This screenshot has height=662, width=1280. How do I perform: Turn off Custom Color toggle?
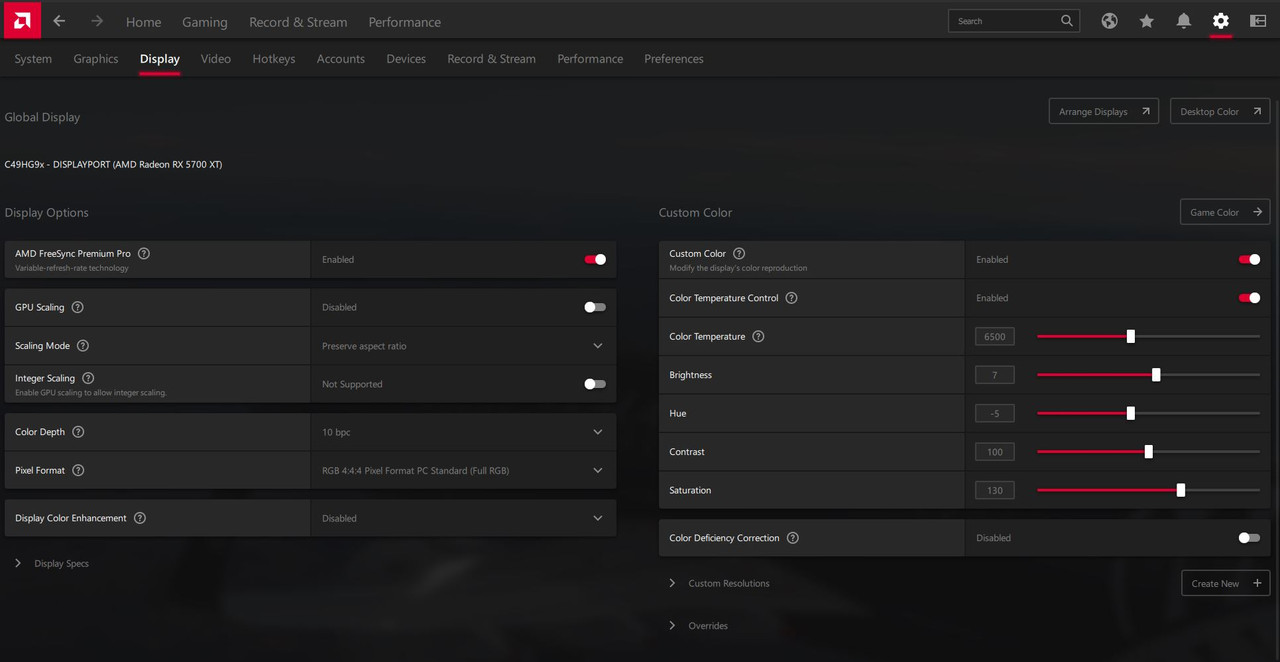pos(1249,259)
